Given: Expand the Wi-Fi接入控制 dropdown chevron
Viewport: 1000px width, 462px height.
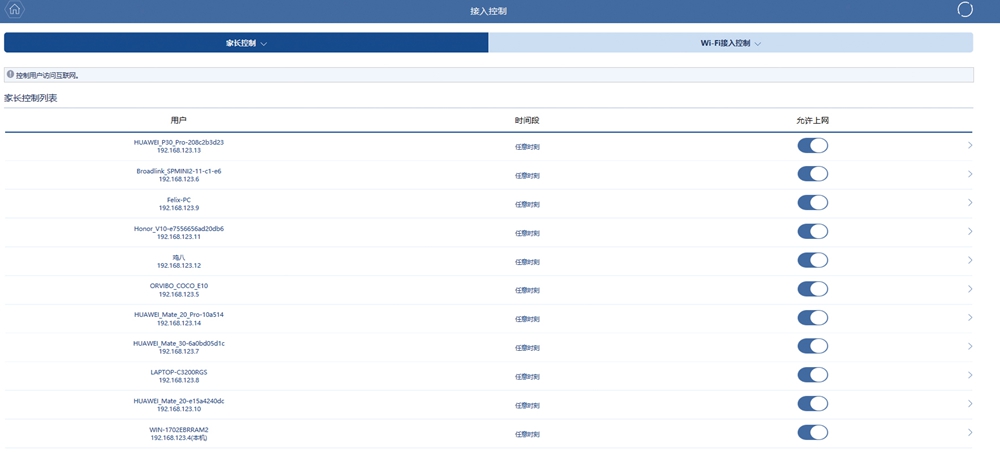Looking at the screenshot, I should [758, 44].
